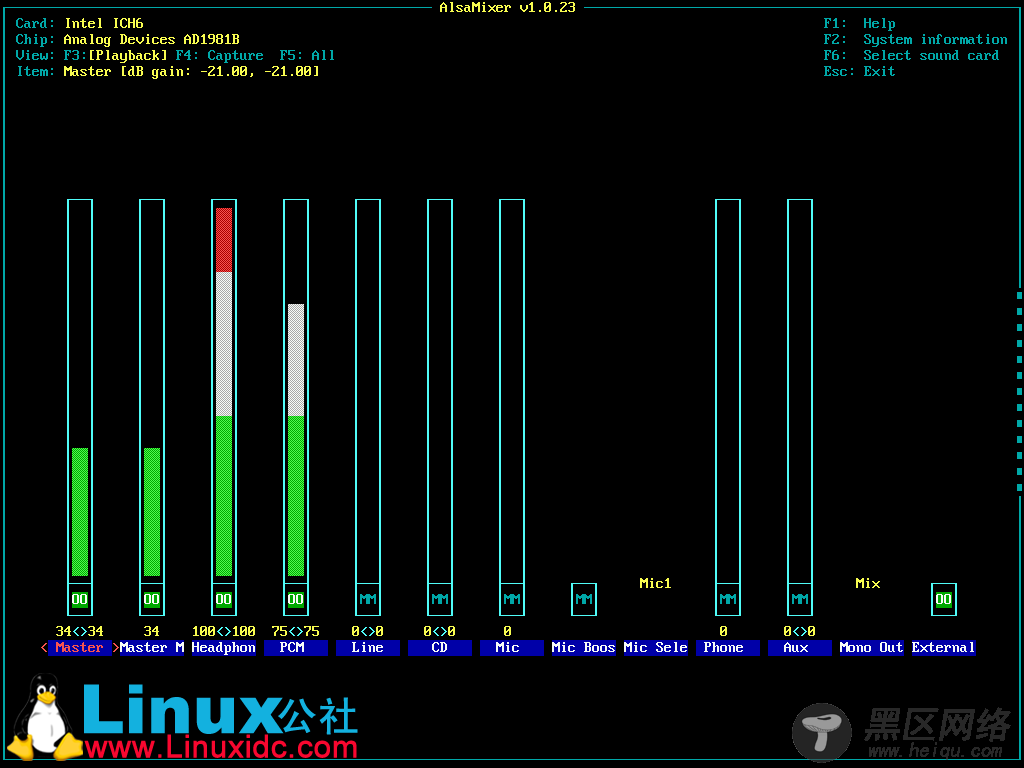Click the Card Intel ICH6 text
The height and width of the screenshot is (768, 1024).
click(80, 24)
